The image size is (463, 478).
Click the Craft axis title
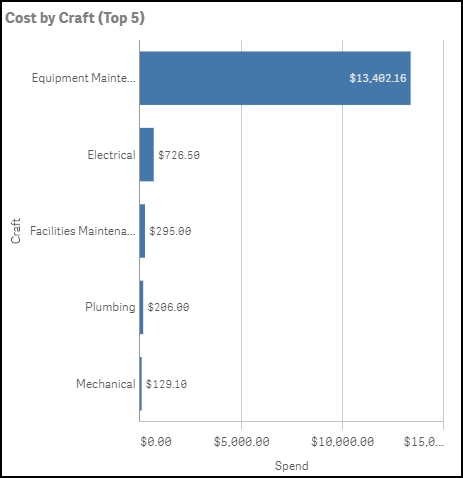(x=16, y=231)
